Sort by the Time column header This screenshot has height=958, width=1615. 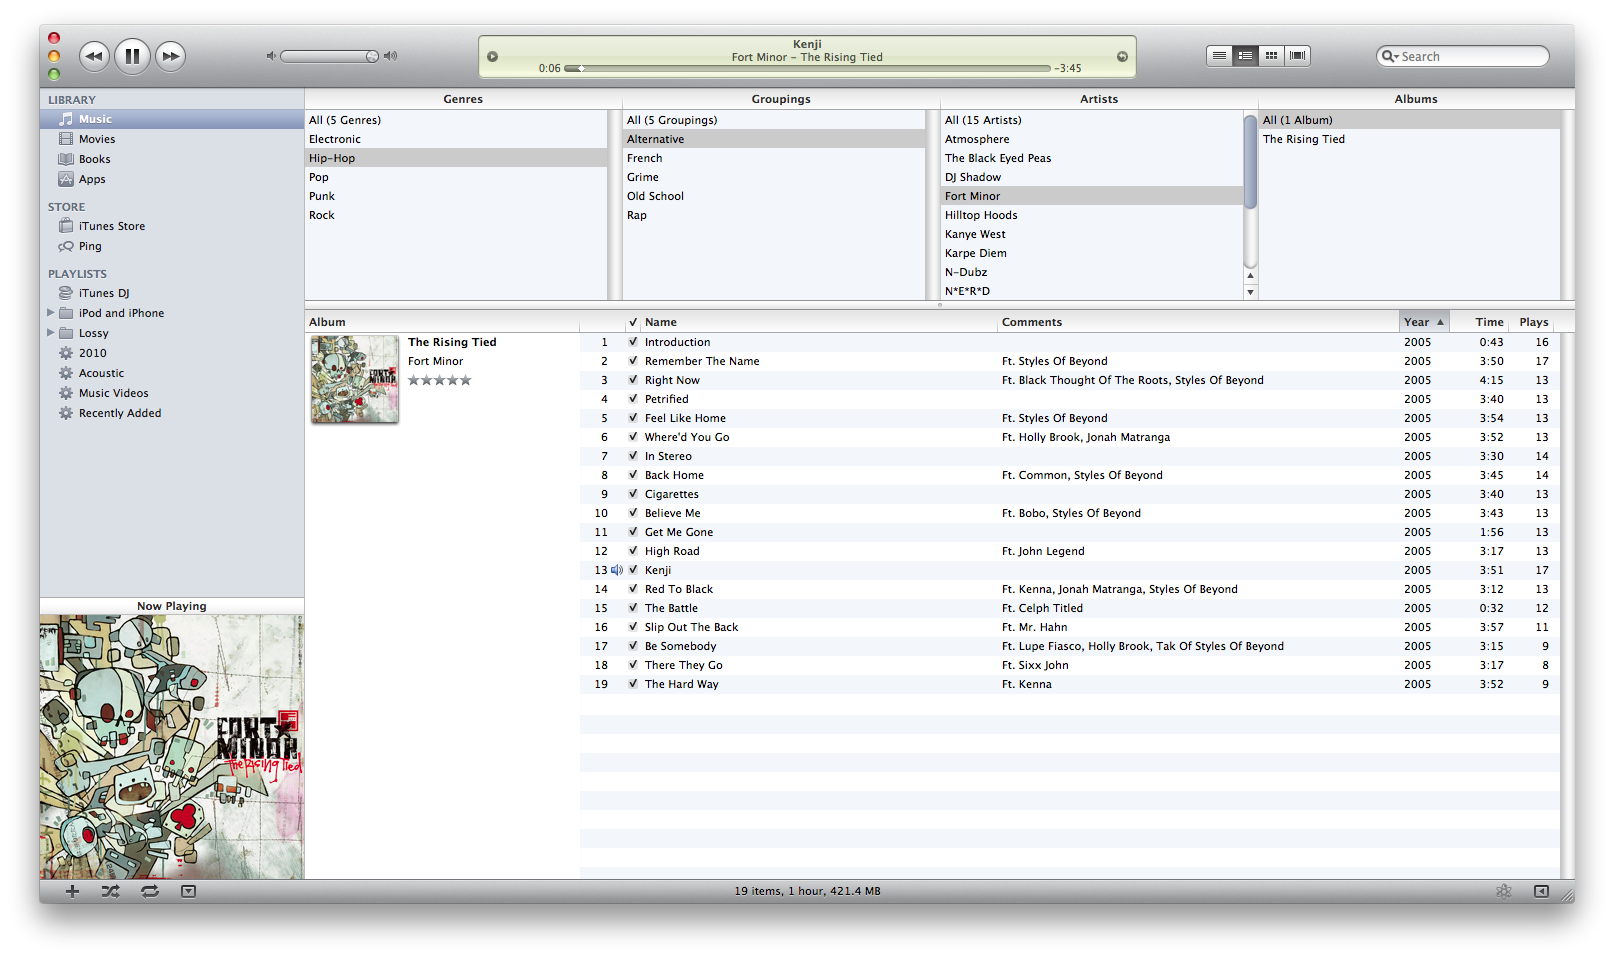point(1480,322)
